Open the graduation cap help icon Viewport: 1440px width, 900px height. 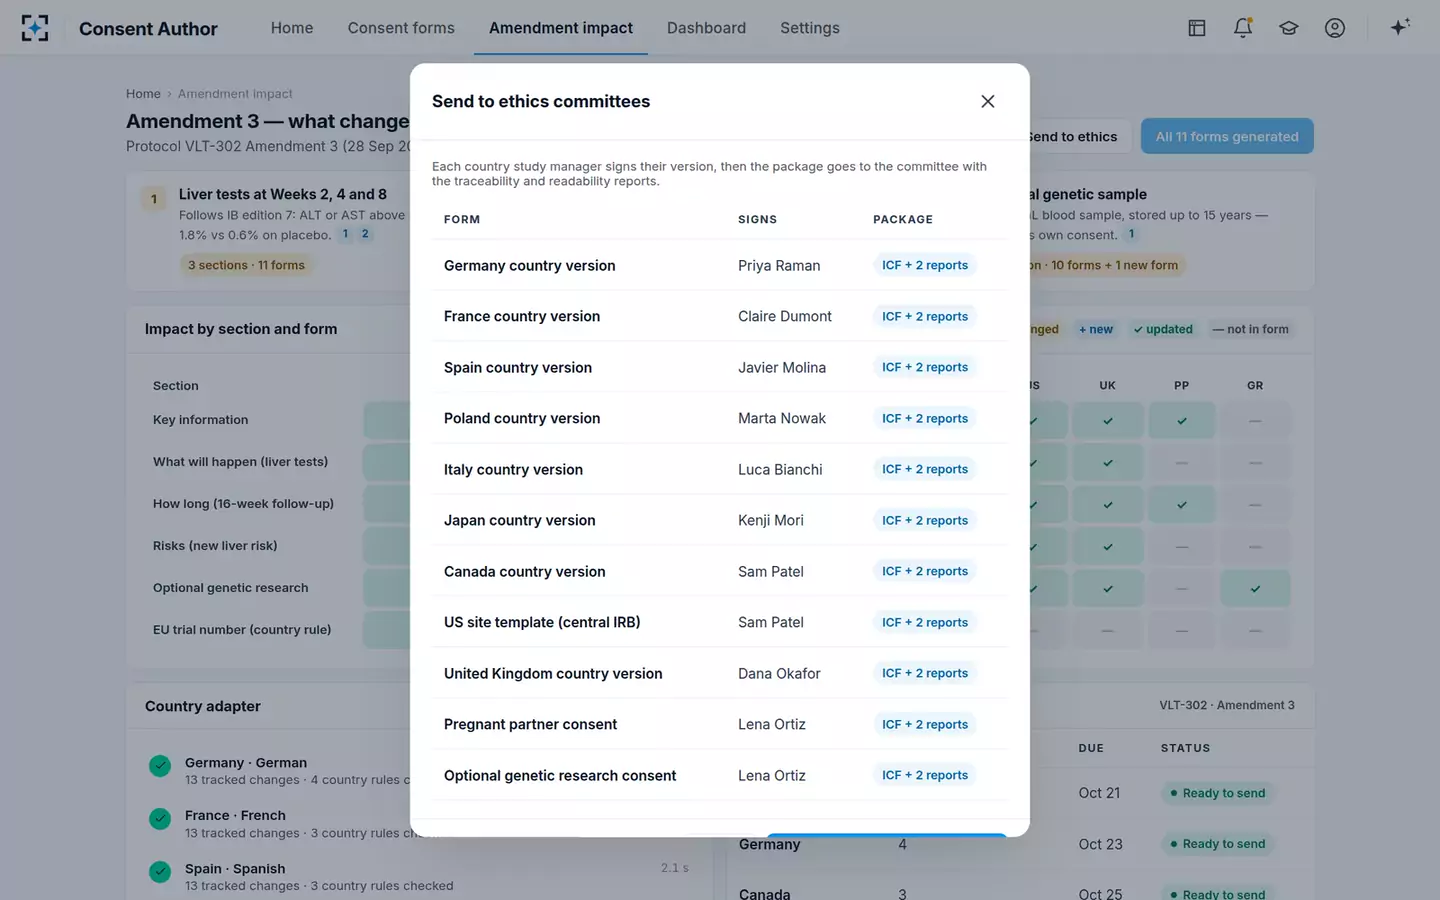1289,28
